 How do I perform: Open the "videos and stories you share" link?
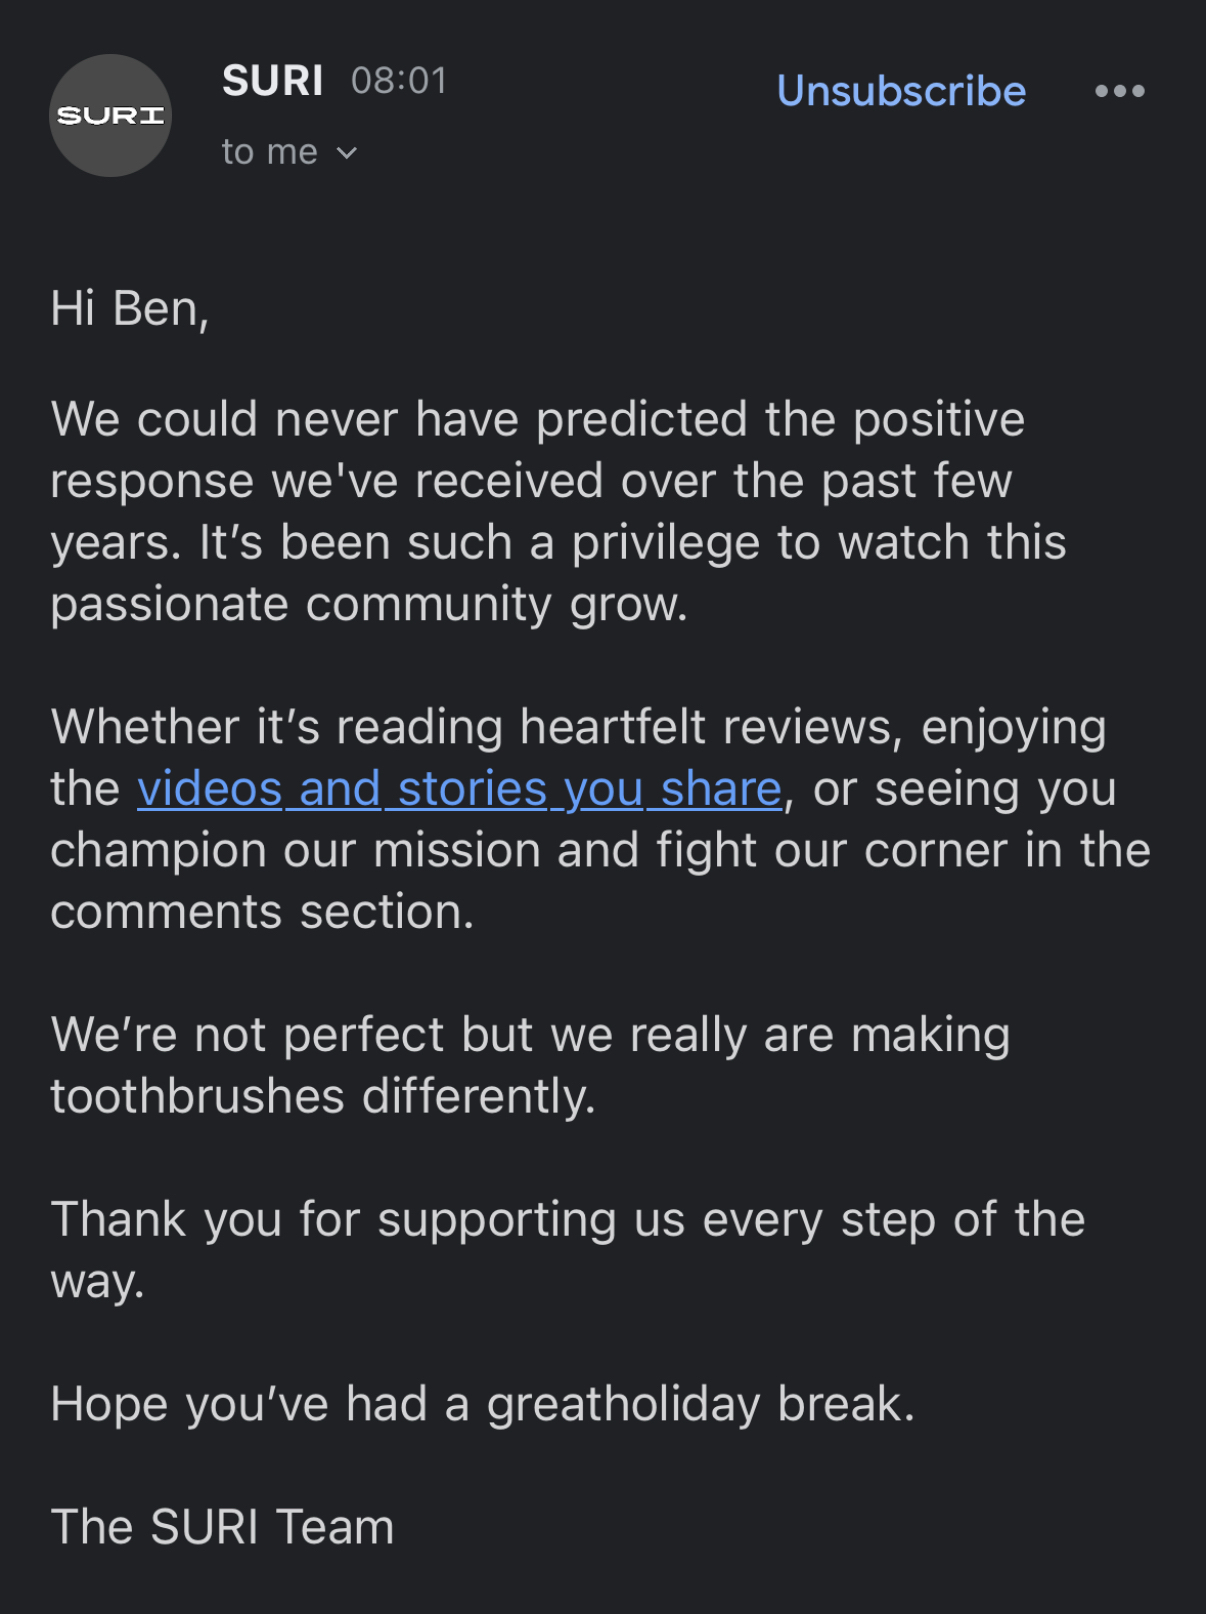tap(459, 789)
